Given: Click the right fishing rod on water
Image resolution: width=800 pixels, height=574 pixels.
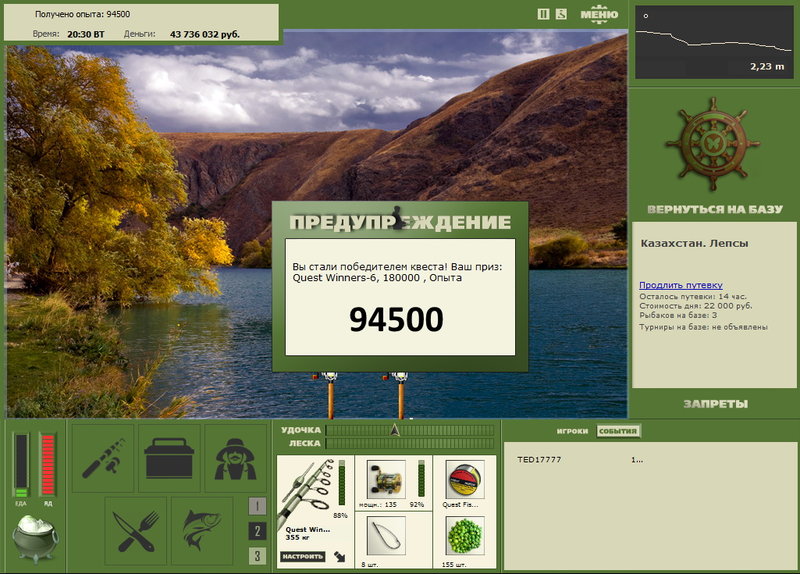Looking at the screenshot, I should [x=400, y=395].
